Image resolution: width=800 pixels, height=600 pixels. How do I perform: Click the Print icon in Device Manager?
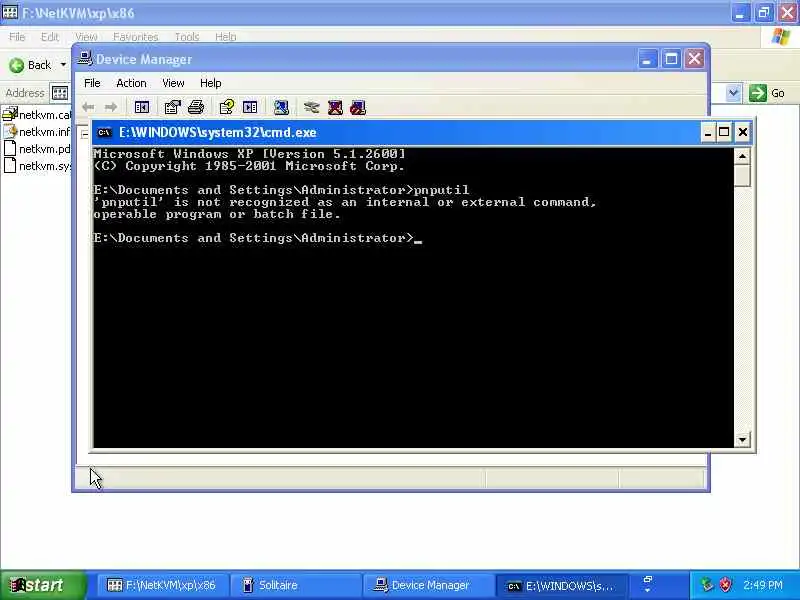pos(196,107)
